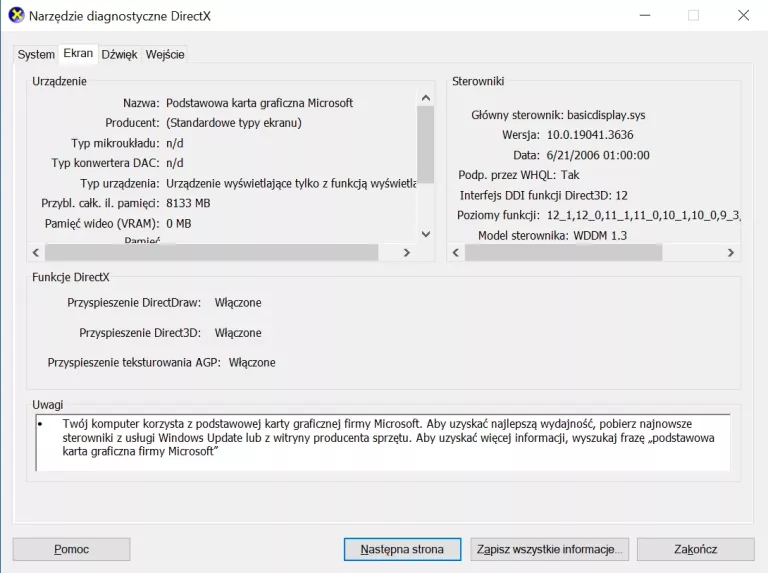Select the Ekran tab

(78, 53)
